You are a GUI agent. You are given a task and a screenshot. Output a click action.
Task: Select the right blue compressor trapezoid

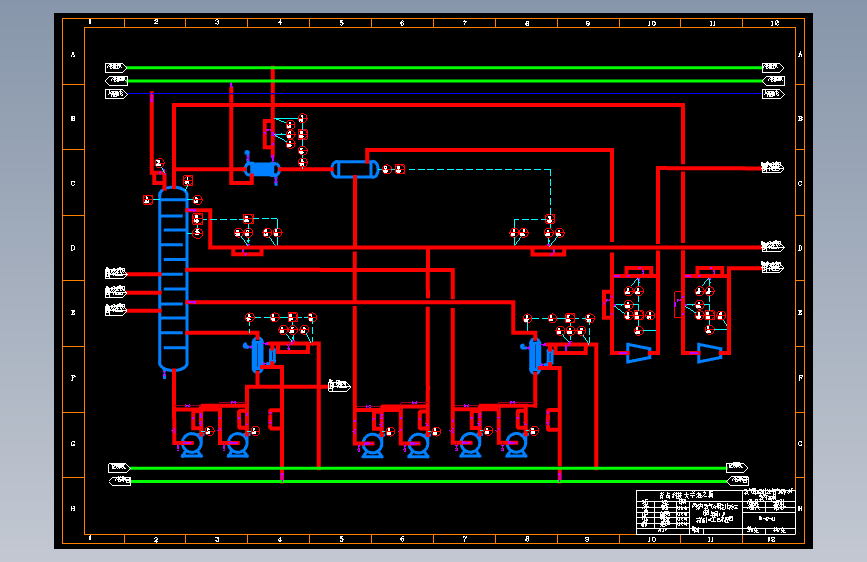(x=710, y=352)
